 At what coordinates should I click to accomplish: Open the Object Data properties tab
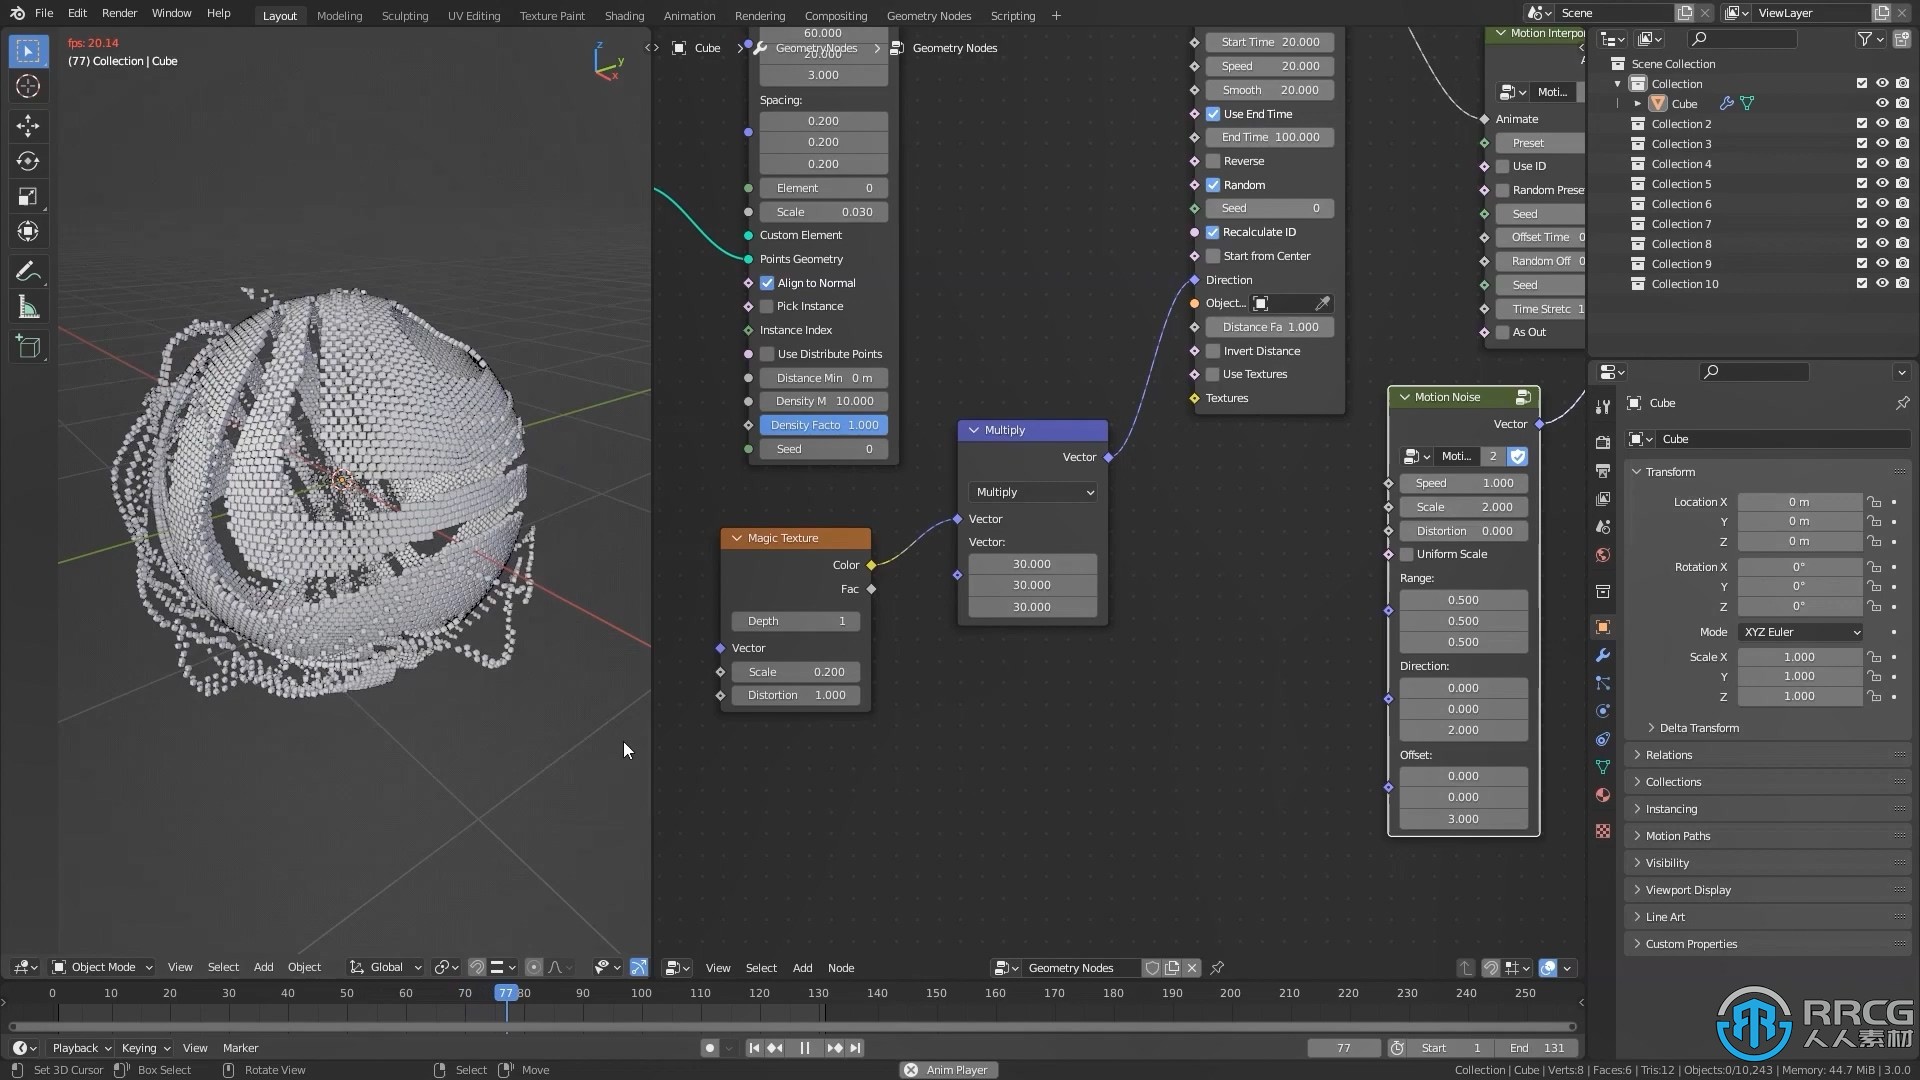1603,767
